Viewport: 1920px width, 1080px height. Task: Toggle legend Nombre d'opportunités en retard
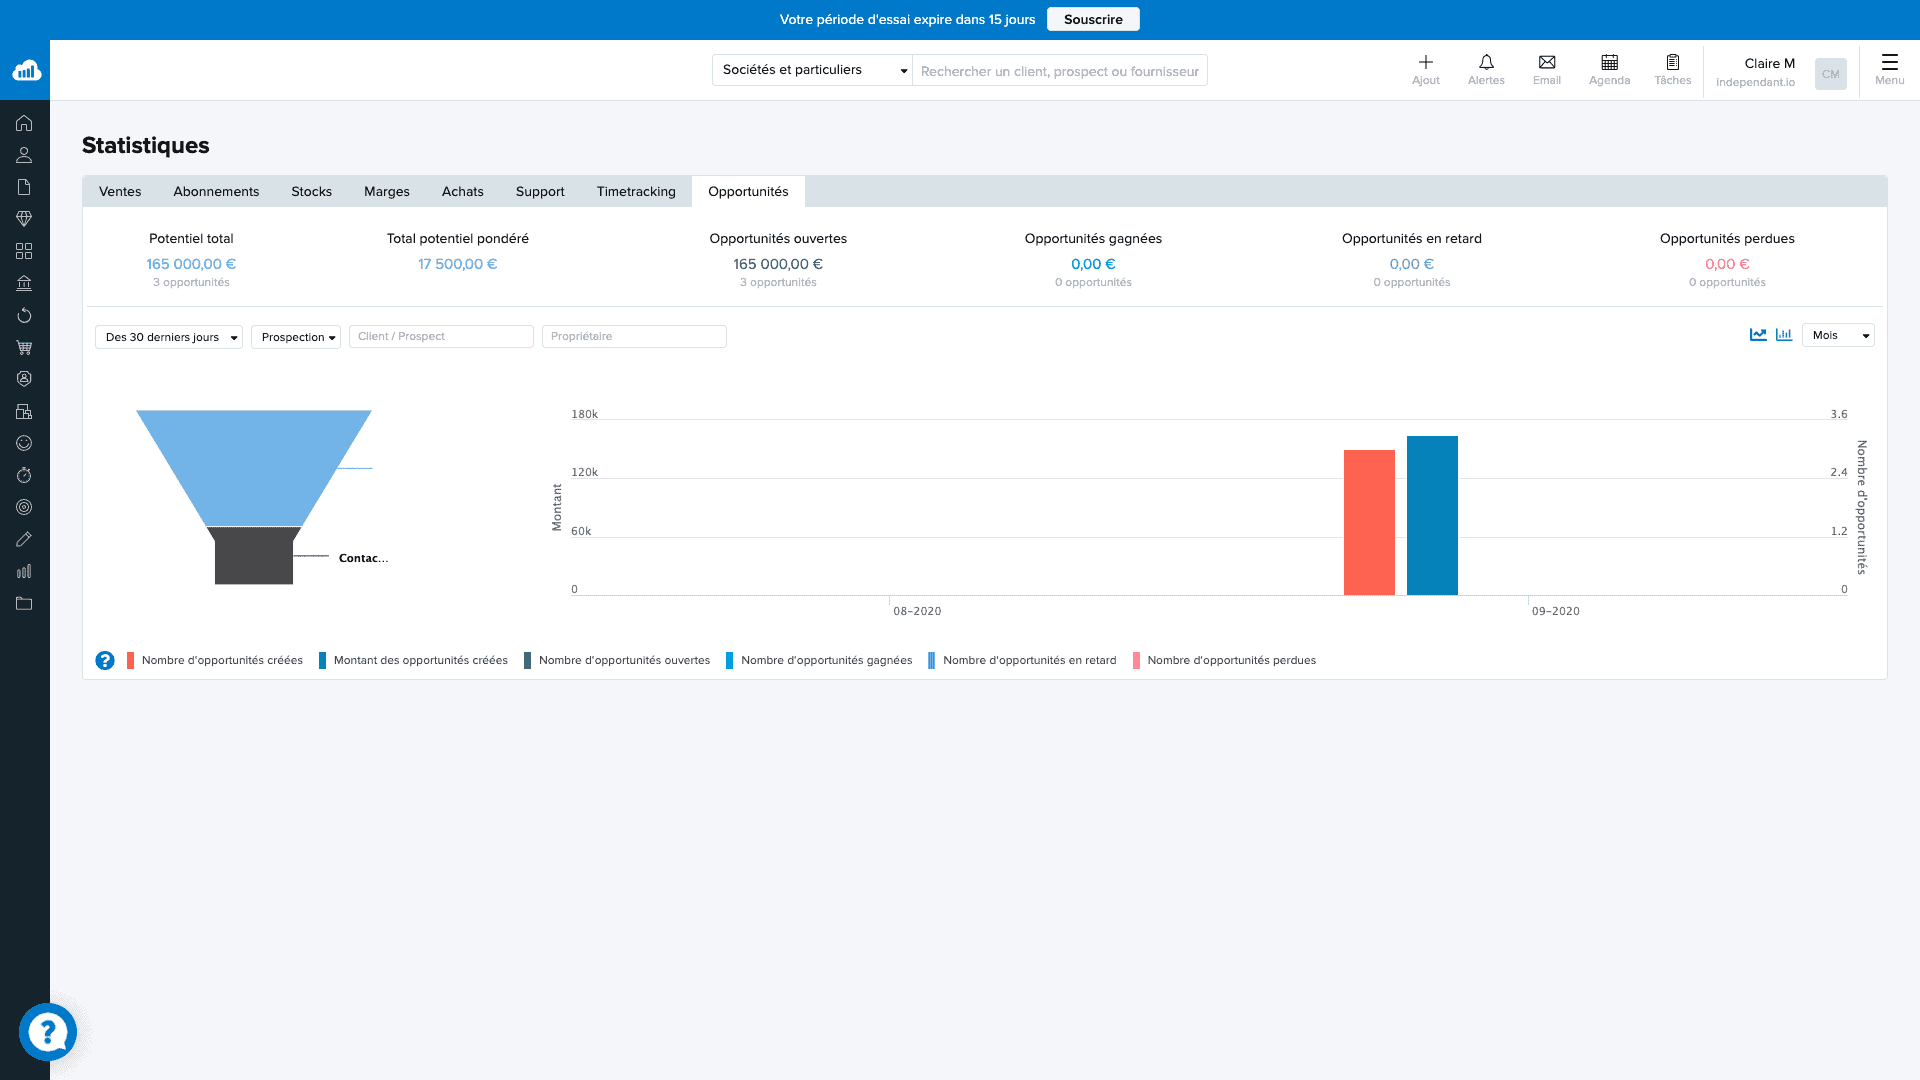tap(1022, 660)
